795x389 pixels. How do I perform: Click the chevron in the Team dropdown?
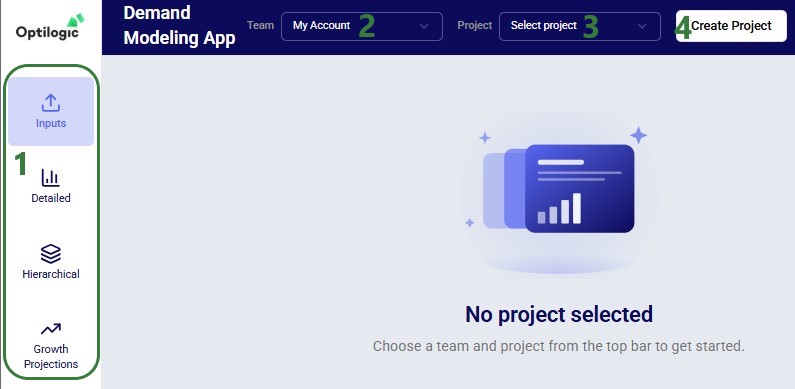424,26
